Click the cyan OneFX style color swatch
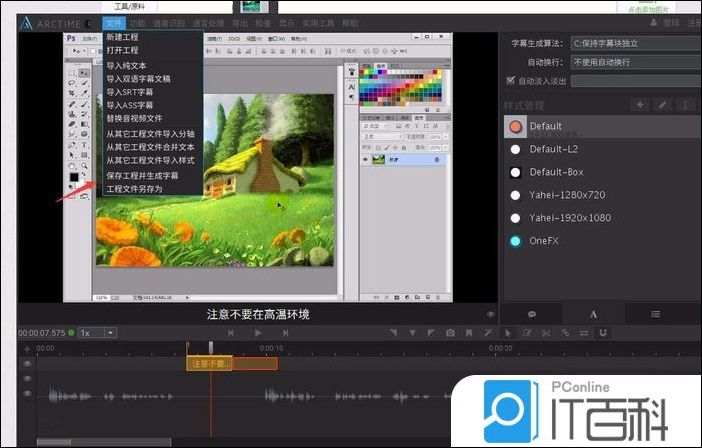Viewport: 702px width, 448px height. pos(515,241)
